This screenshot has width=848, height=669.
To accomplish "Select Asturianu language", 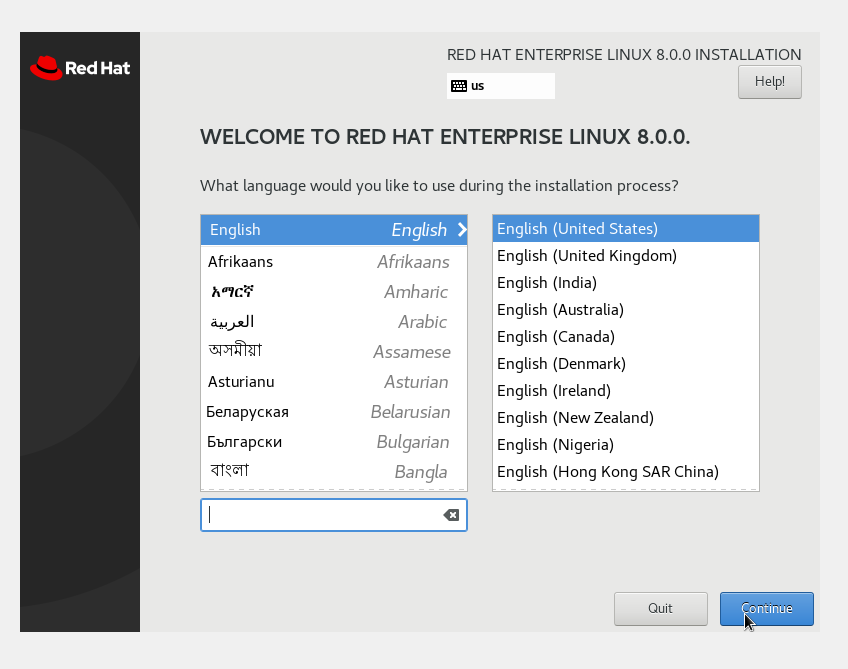I will pos(333,382).
